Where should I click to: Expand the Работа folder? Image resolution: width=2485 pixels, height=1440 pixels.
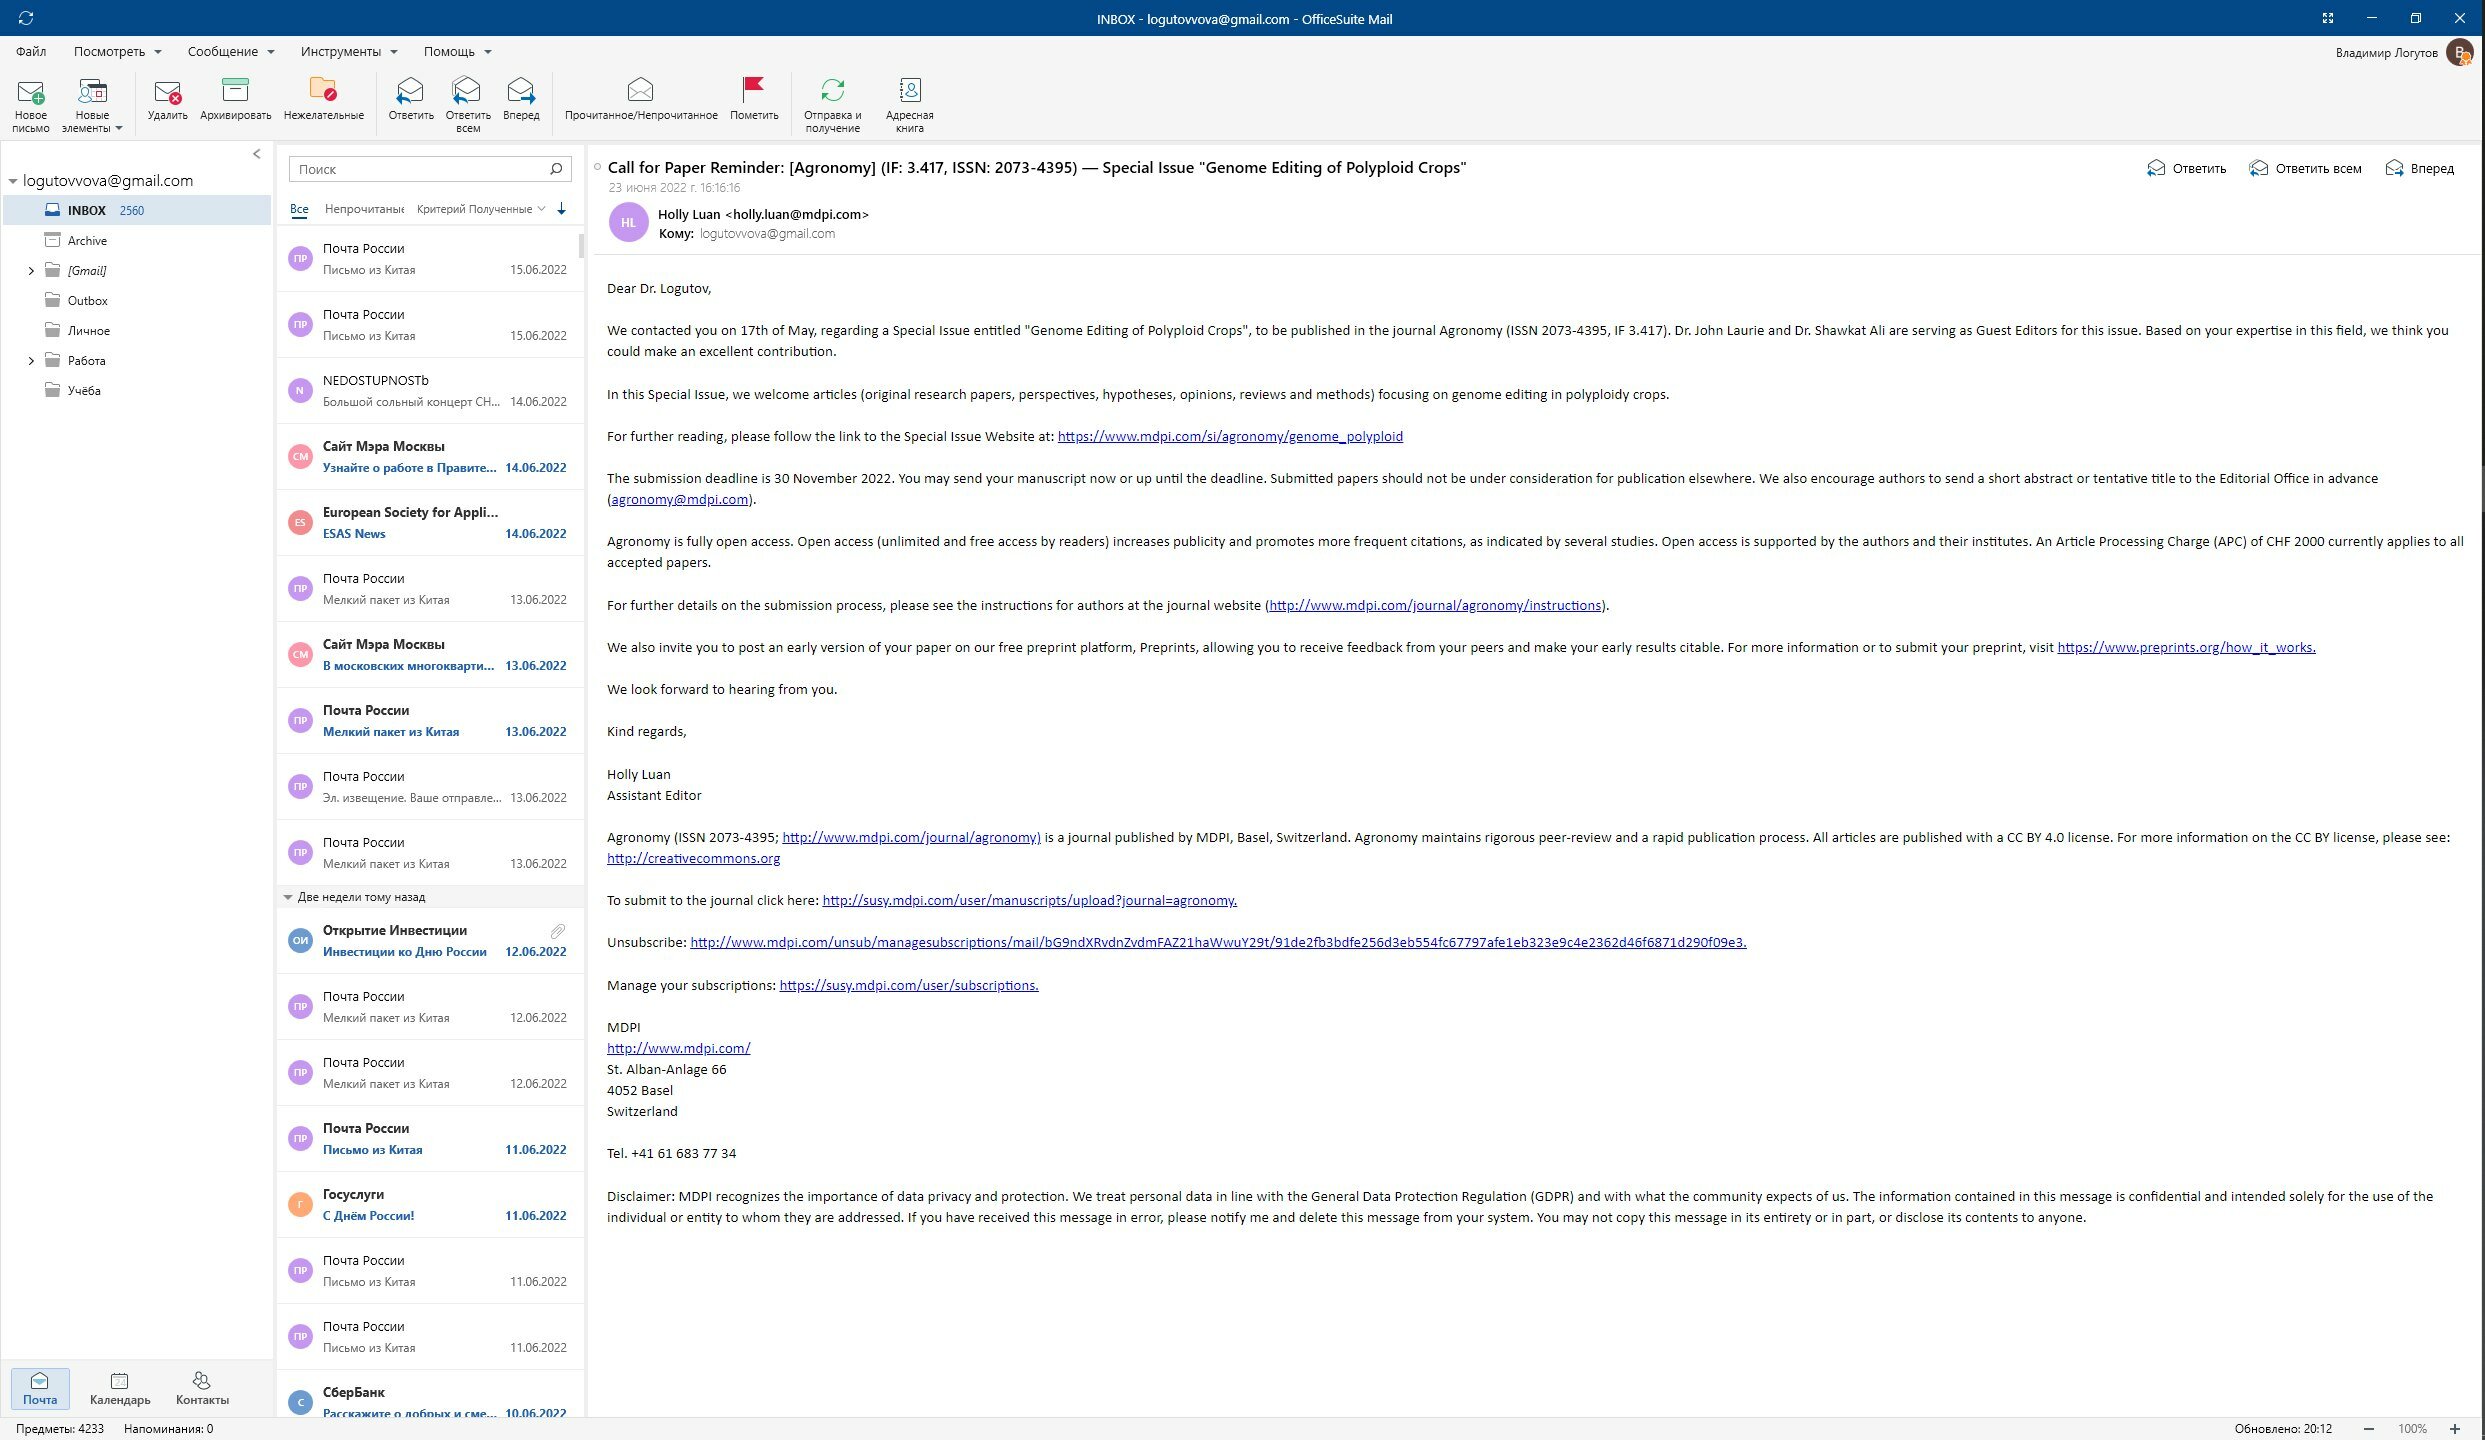coord(31,361)
